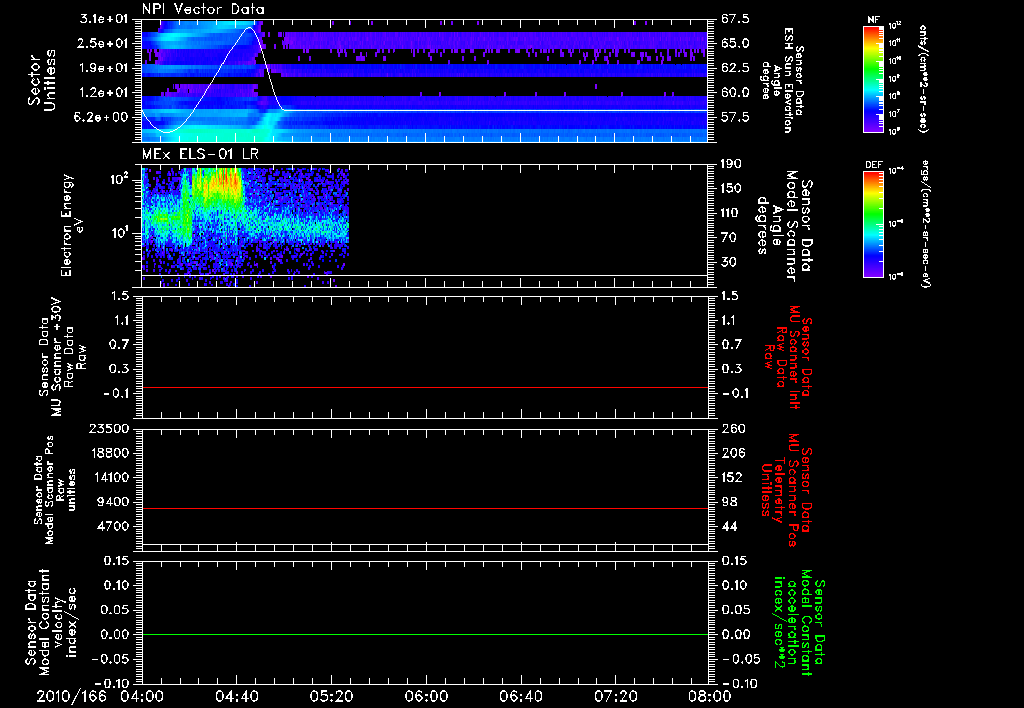Click the 'Model Scanner Pos Raw unitless' axis title
The height and width of the screenshot is (708, 1024).
[55, 490]
